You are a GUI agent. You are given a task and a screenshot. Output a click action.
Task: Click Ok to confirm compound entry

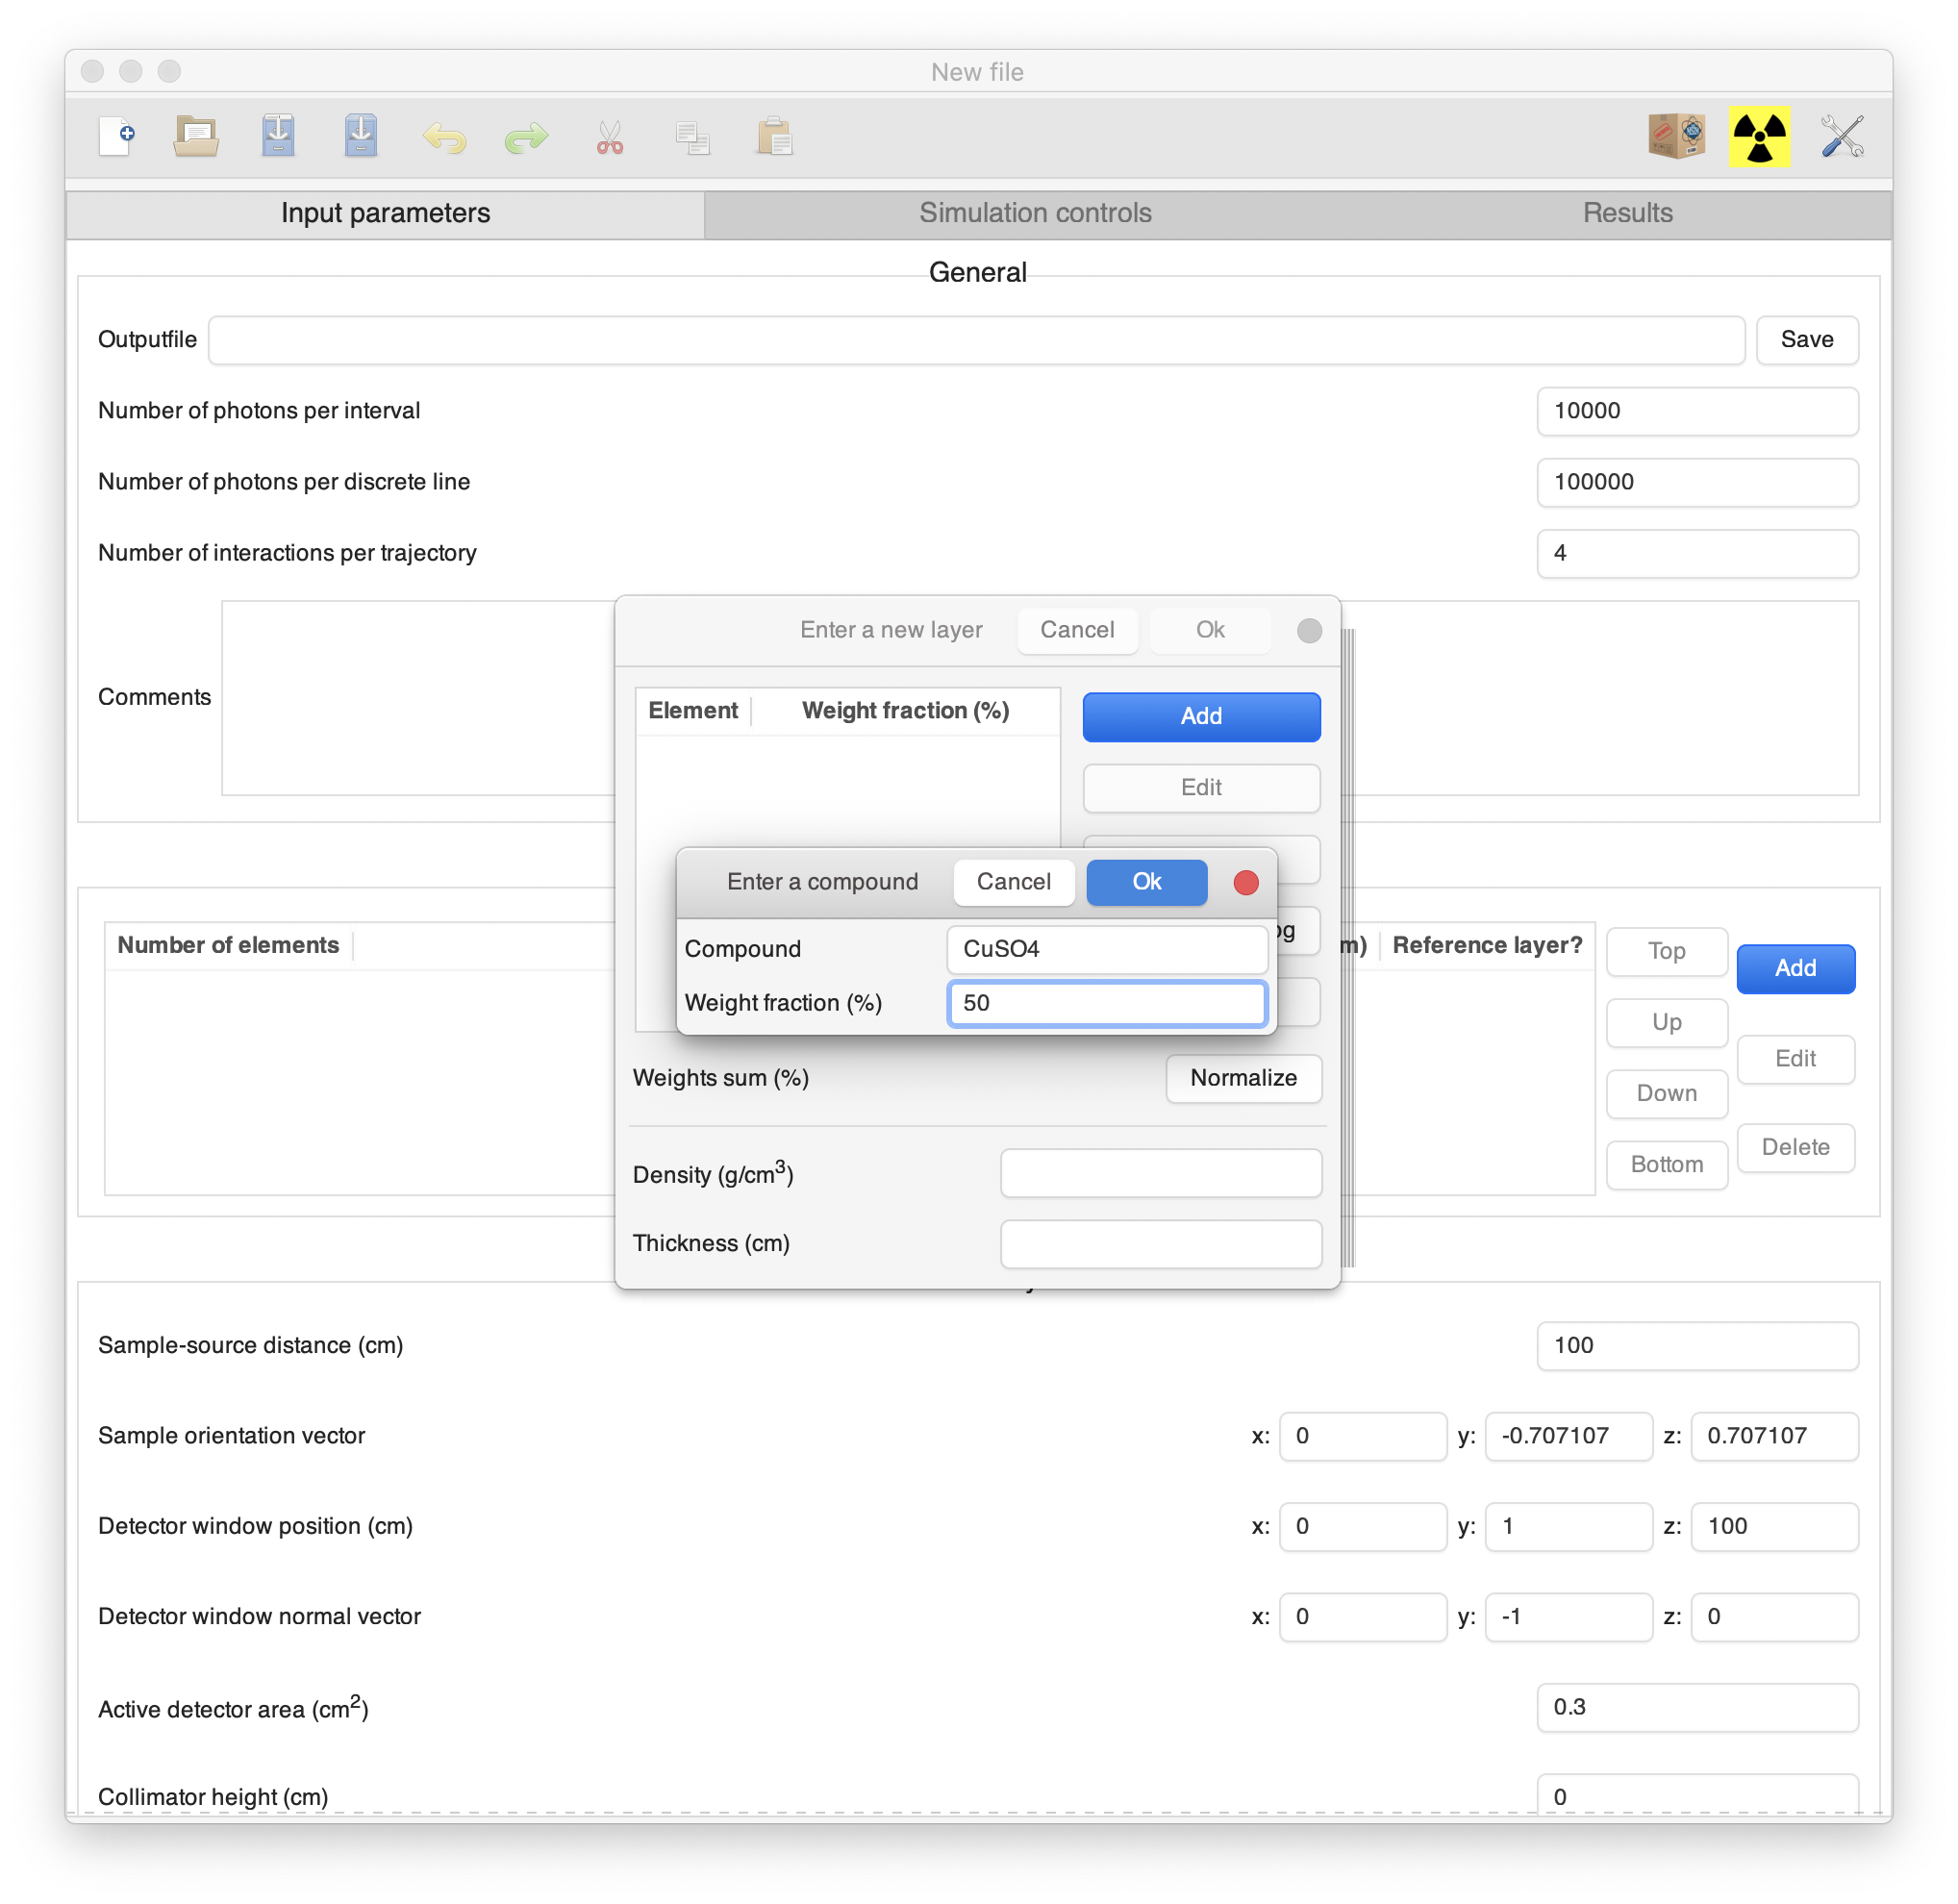click(1147, 880)
